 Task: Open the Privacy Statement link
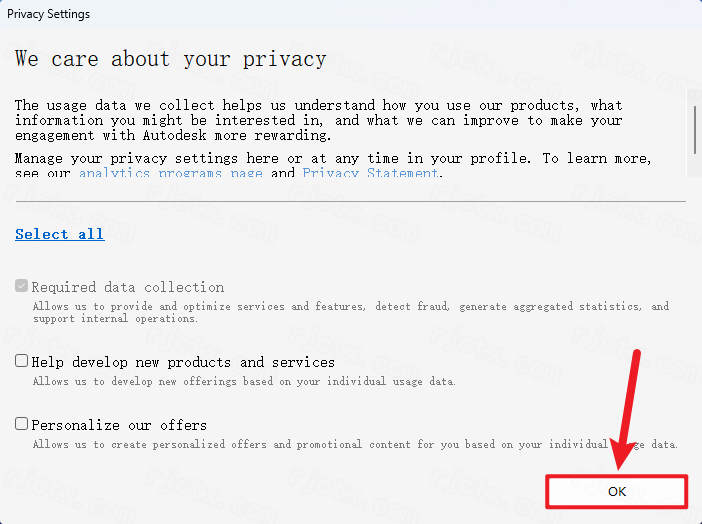(x=370, y=173)
